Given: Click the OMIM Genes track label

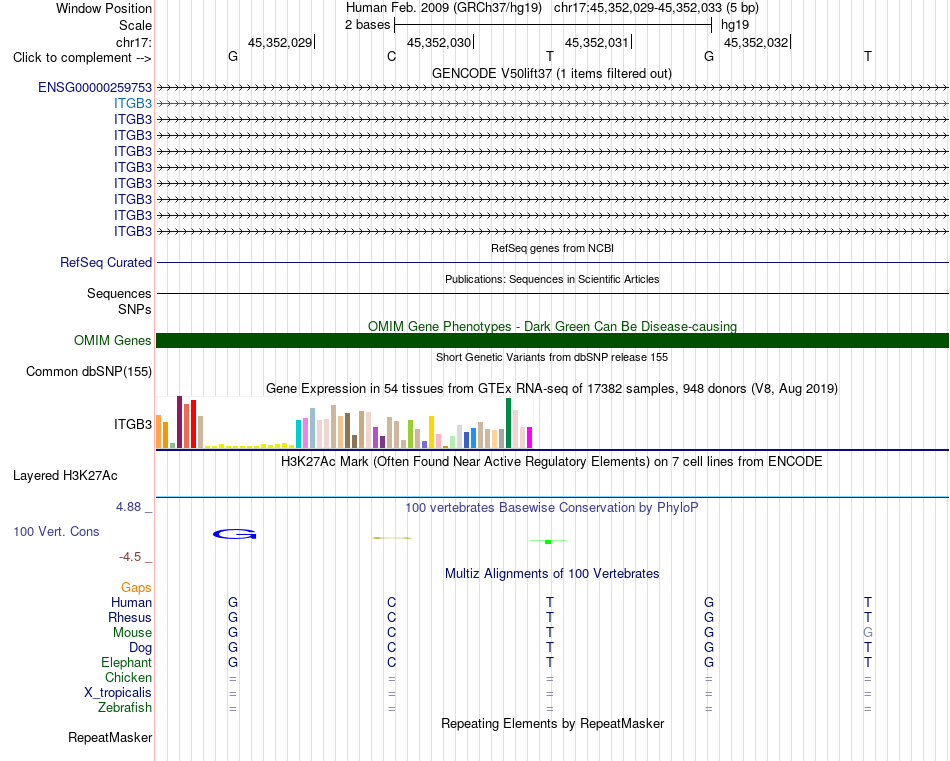Looking at the screenshot, I should (113, 341).
